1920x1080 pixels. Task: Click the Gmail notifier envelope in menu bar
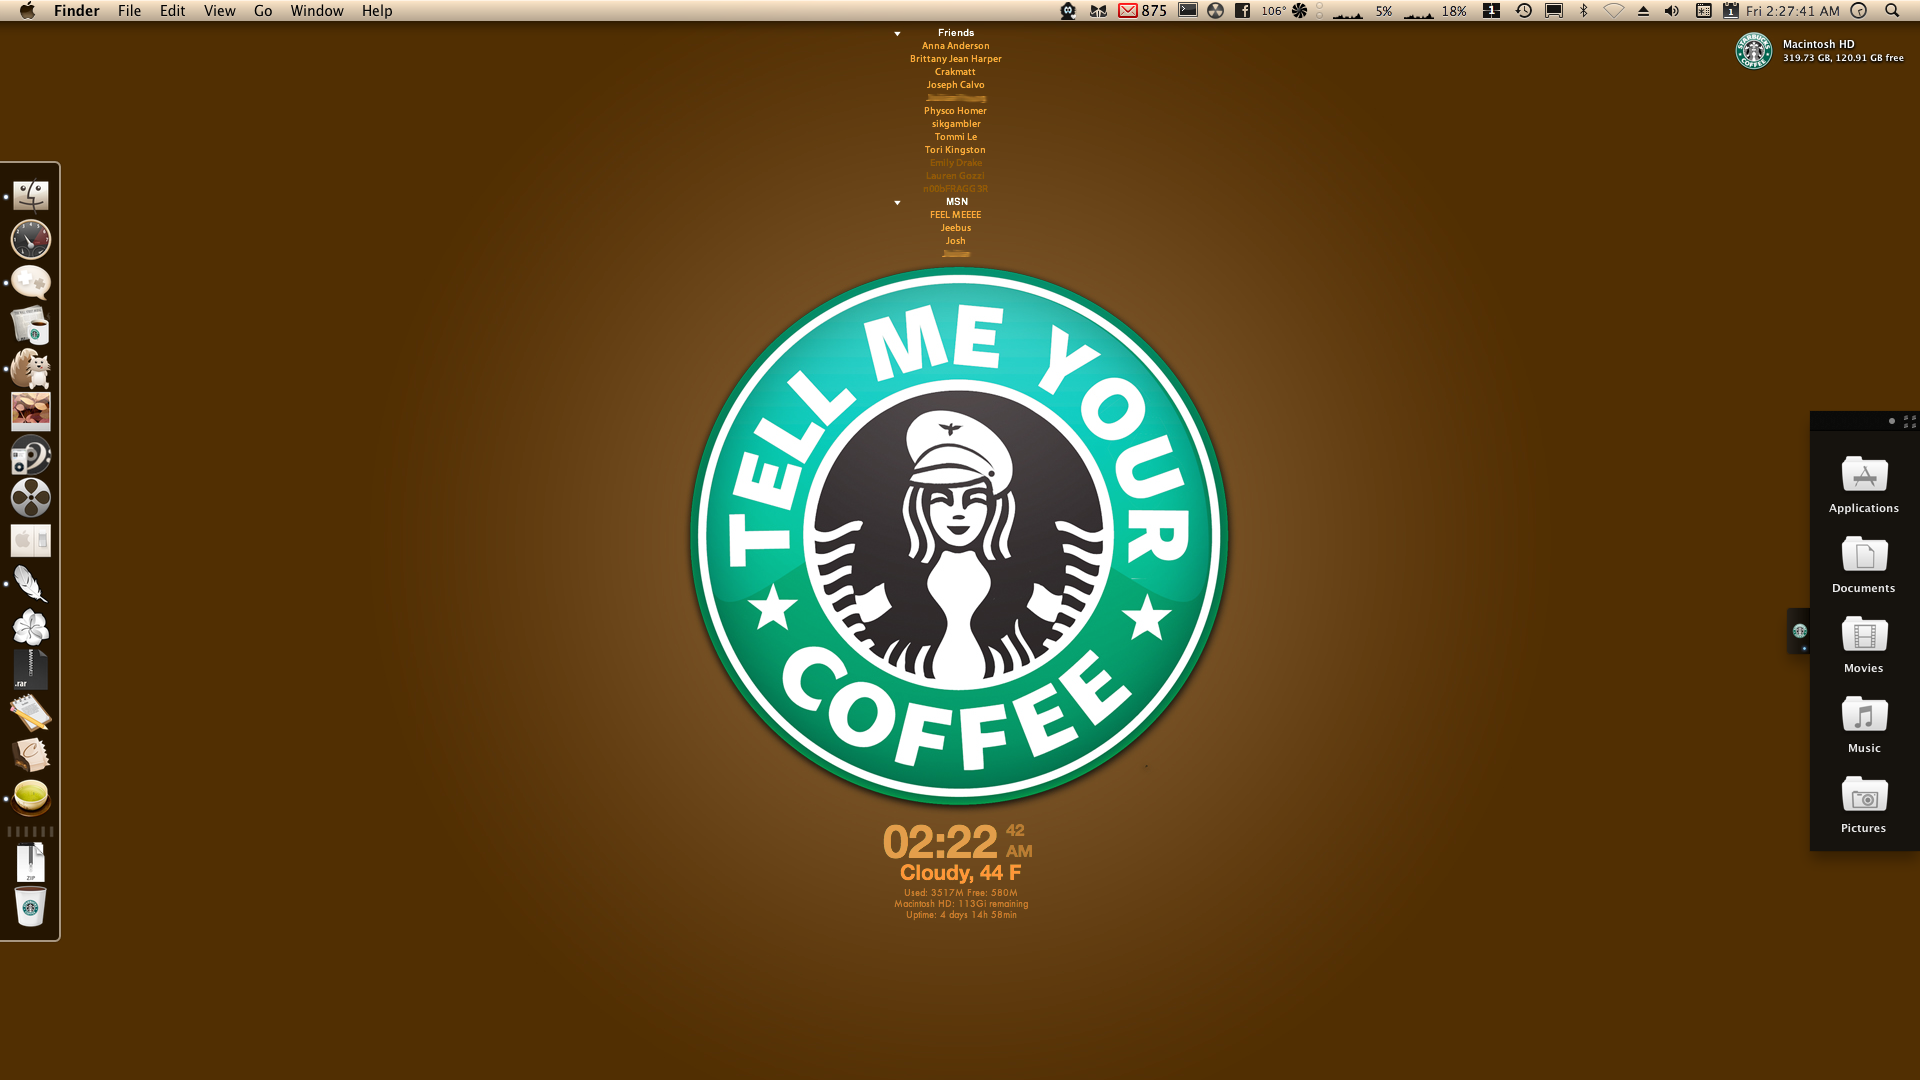tap(1127, 11)
